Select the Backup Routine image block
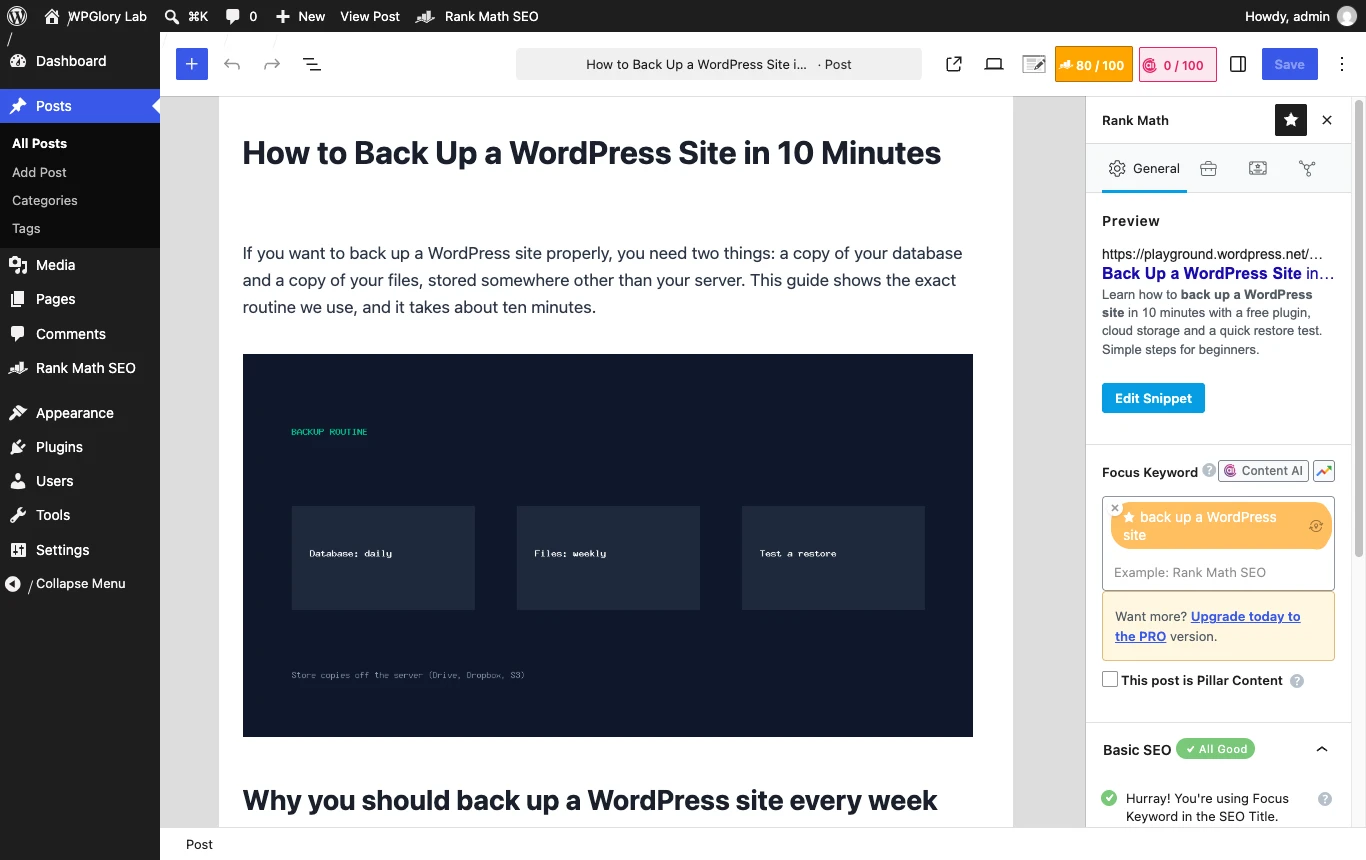The width and height of the screenshot is (1366, 860). 608,545
